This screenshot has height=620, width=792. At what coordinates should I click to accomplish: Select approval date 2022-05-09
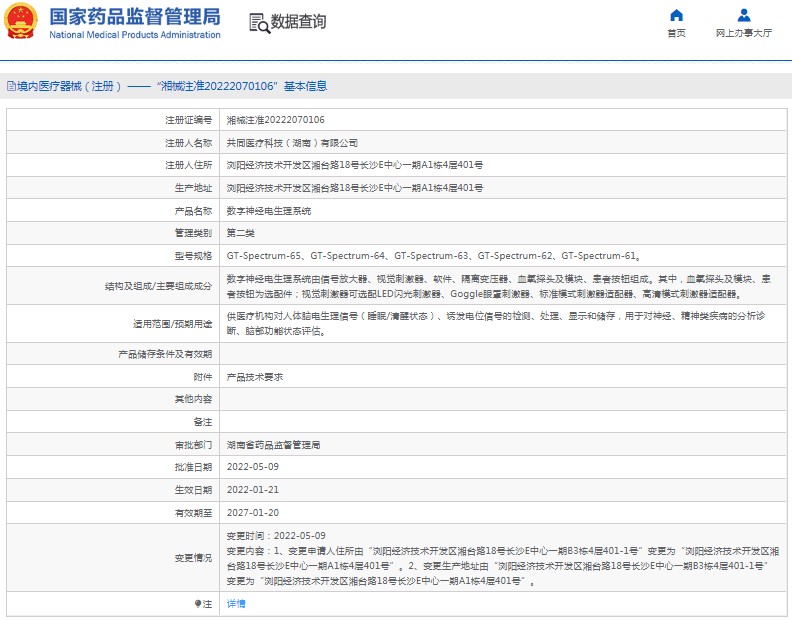(253, 467)
